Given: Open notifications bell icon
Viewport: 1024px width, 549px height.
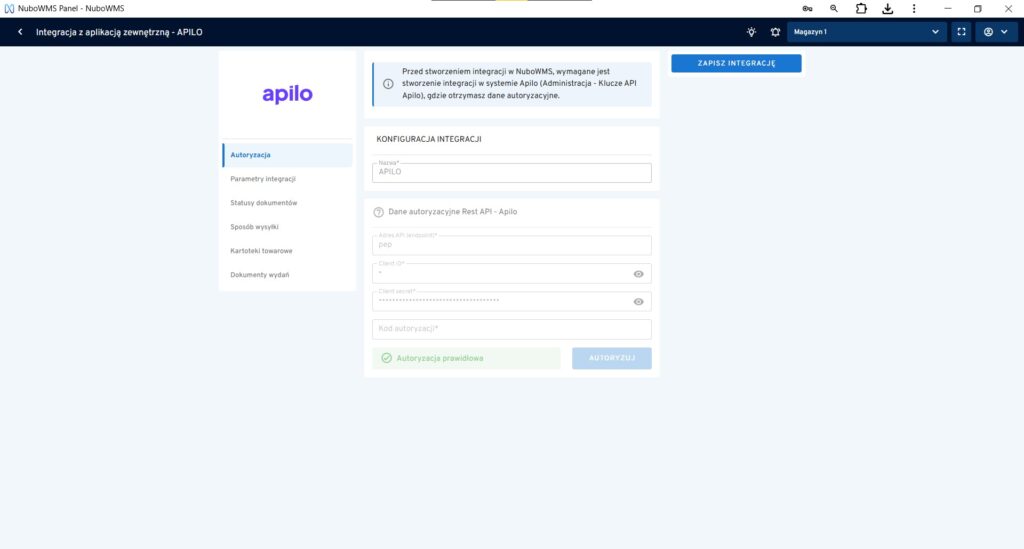Looking at the screenshot, I should coord(774,32).
